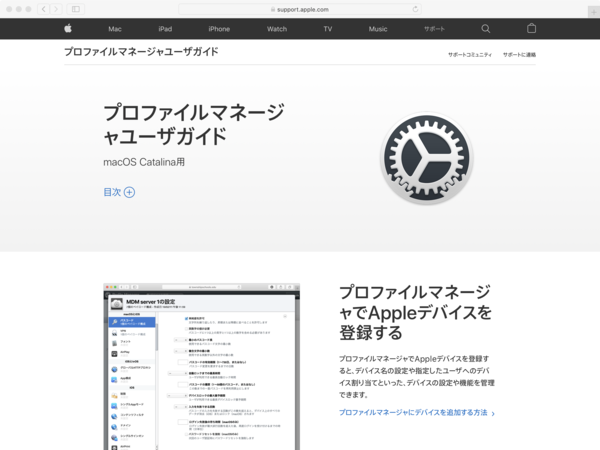This screenshot has height=450, width=600.
Task: Open the TV menu item
Action: (x=328, y=29)
